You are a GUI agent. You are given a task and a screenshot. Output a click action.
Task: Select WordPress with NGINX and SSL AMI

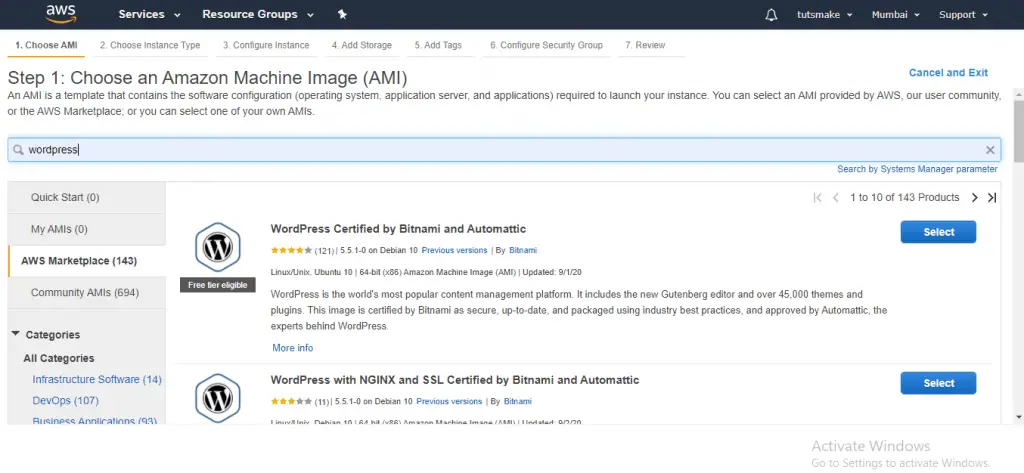click(938, 383)
